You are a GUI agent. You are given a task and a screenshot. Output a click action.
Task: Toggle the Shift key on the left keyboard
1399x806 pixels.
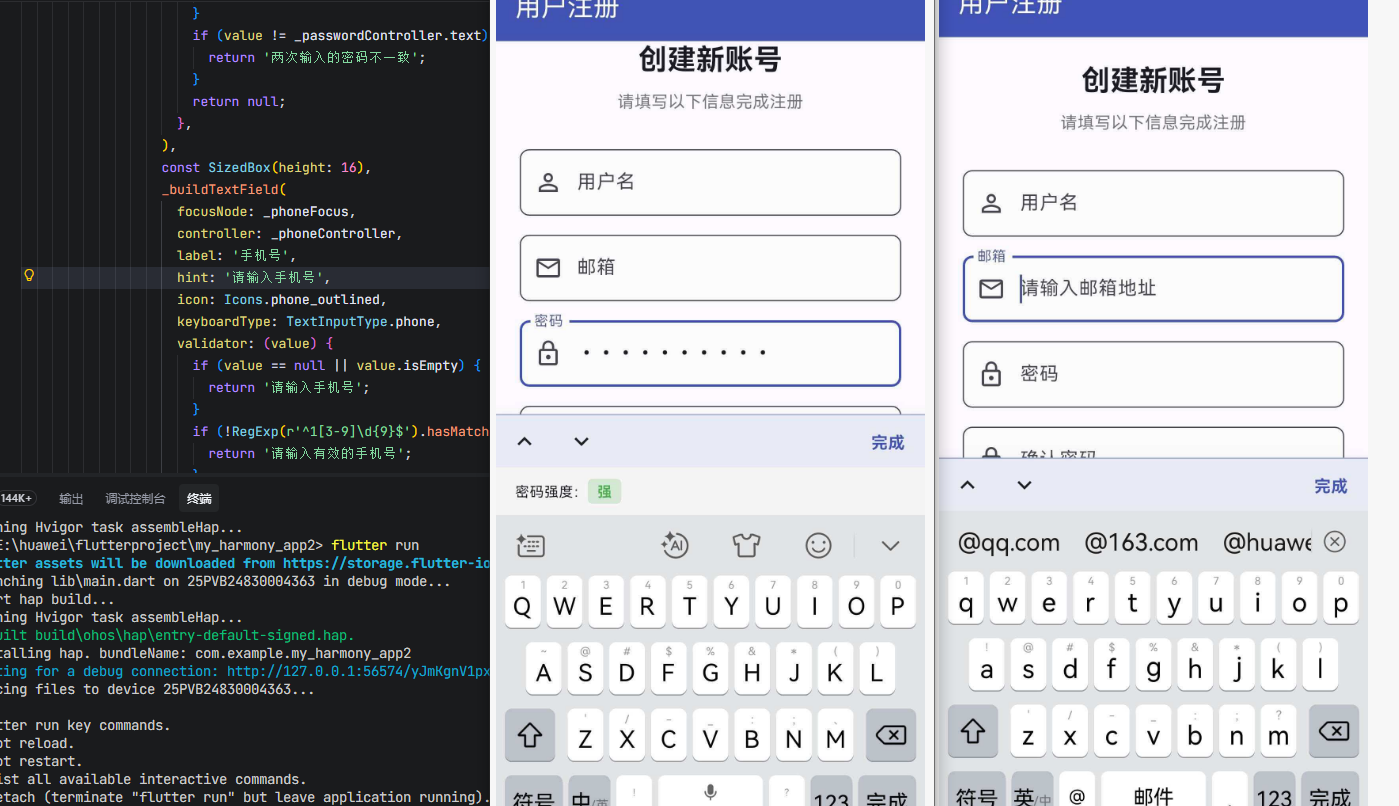(x=530, y=735)
